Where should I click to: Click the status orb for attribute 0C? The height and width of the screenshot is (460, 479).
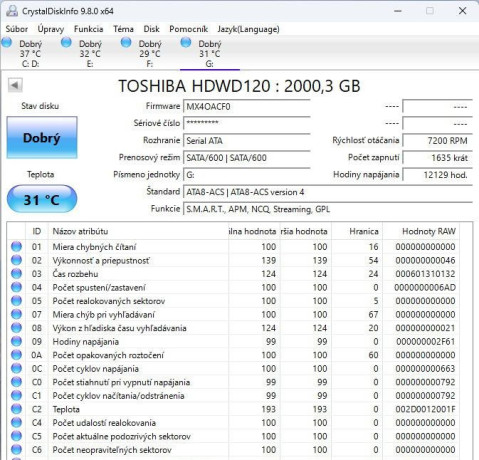(16, 368)
